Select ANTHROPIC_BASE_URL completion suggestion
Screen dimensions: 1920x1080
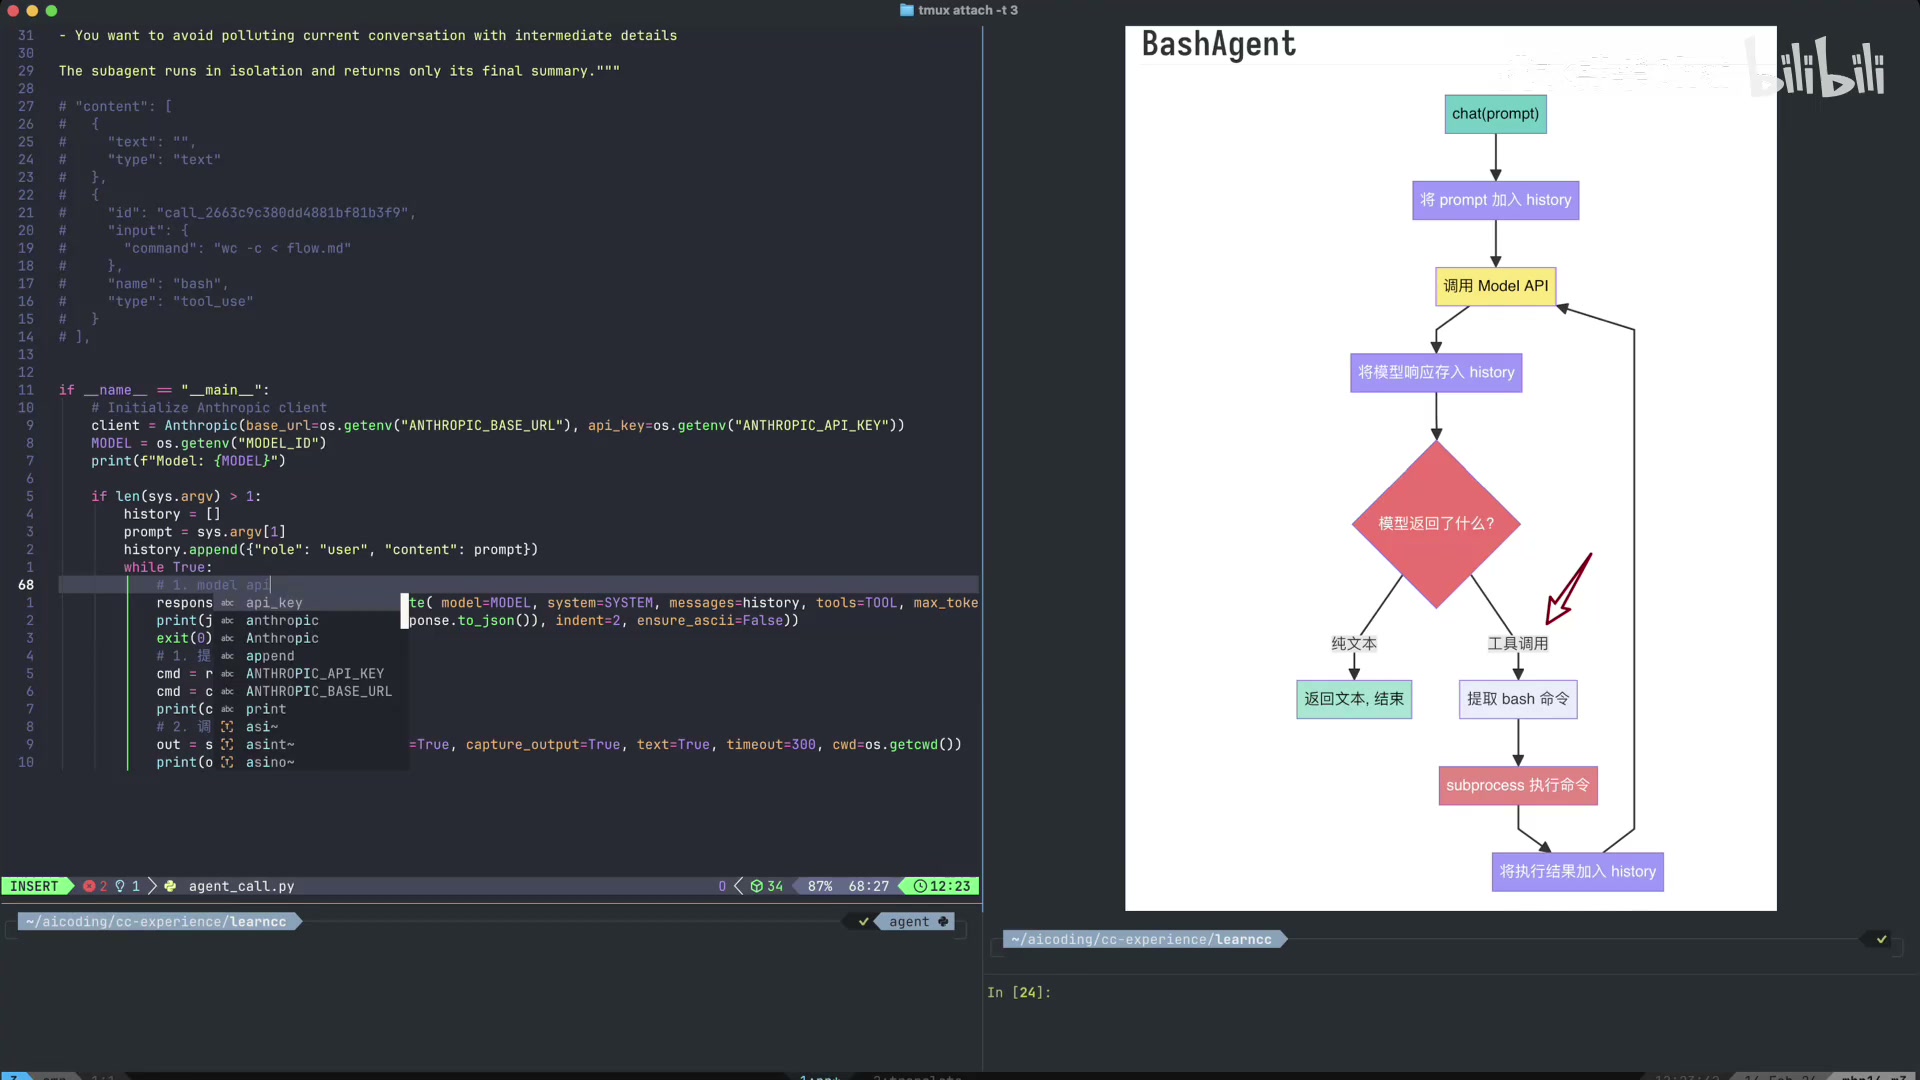318,691
